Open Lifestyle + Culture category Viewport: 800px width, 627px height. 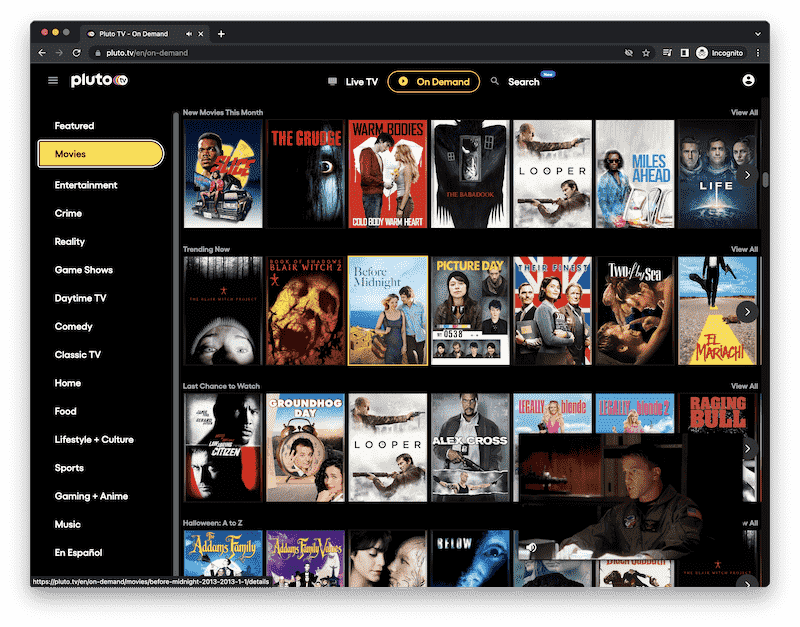[94, 440]
